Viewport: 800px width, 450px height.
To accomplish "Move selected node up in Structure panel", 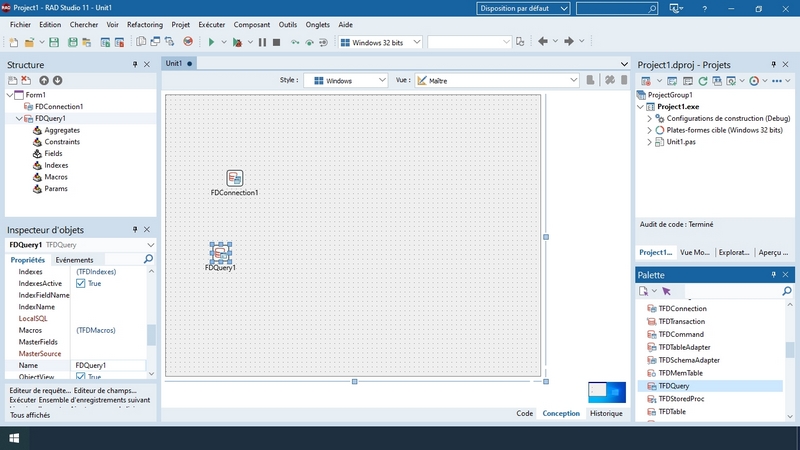I will [x=43, y=80].
